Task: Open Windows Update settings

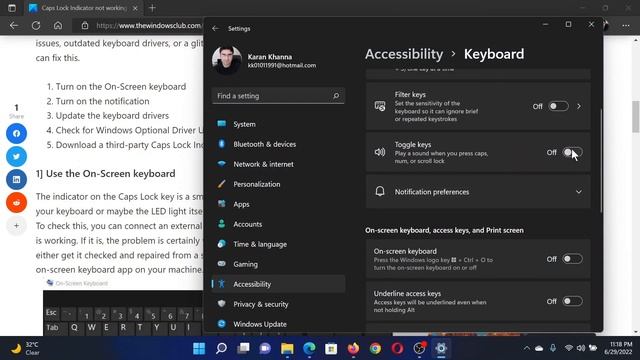Action: 278,324
